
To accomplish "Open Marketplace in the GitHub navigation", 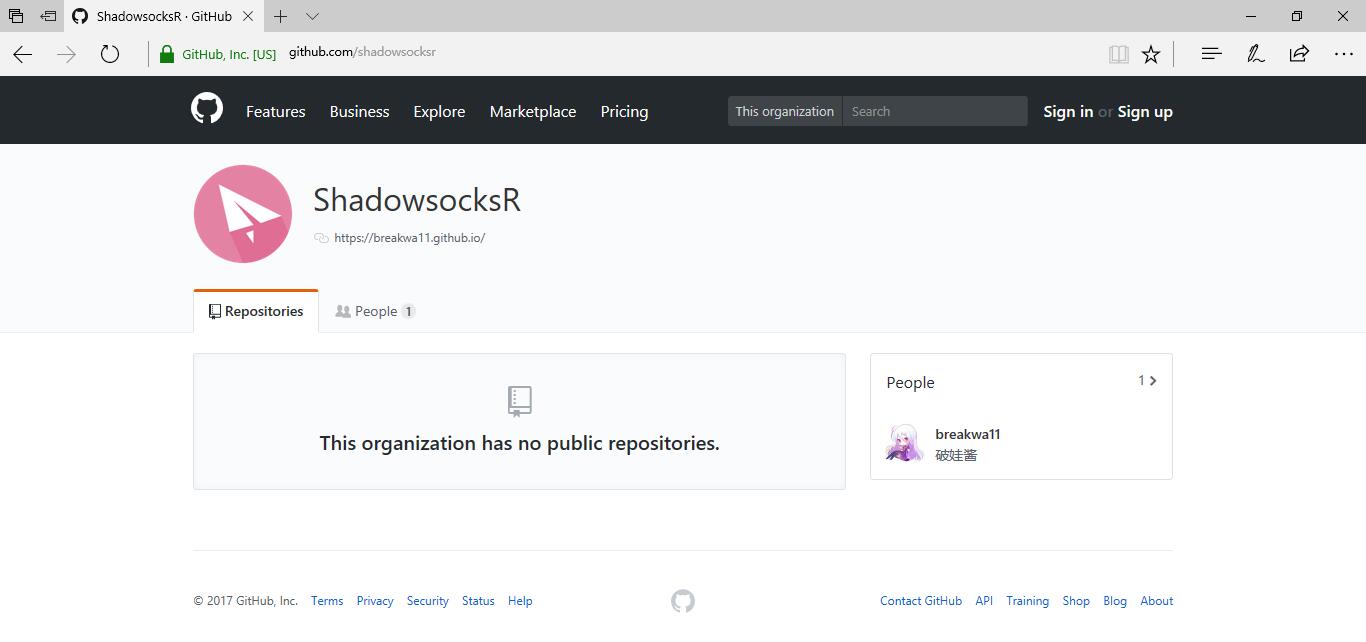I will pos(533,111).
